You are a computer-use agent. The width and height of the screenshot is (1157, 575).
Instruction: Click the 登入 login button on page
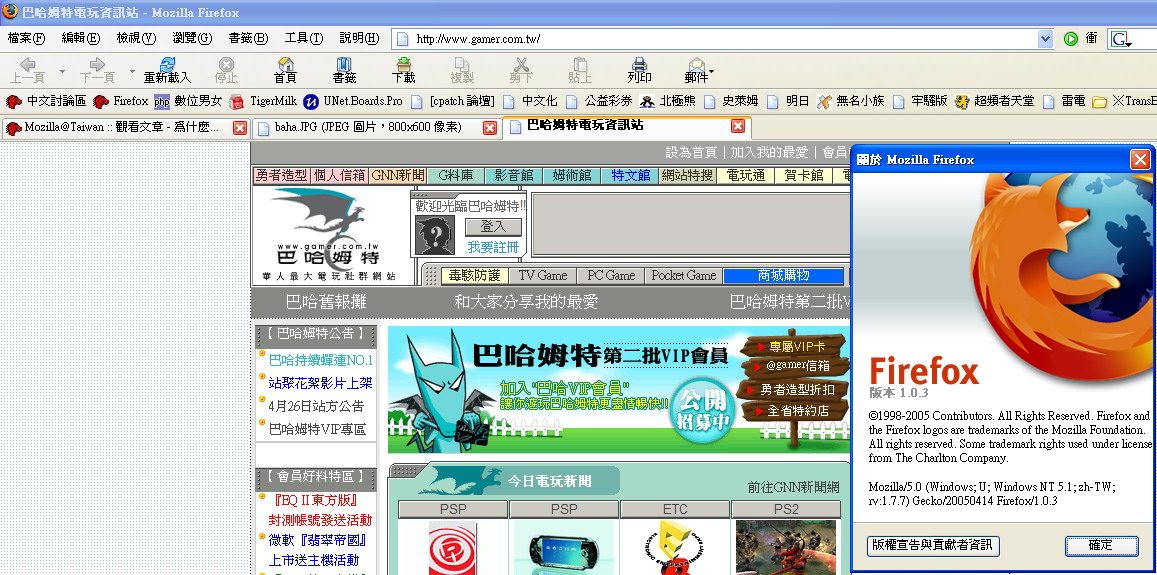tap(493, 227)
